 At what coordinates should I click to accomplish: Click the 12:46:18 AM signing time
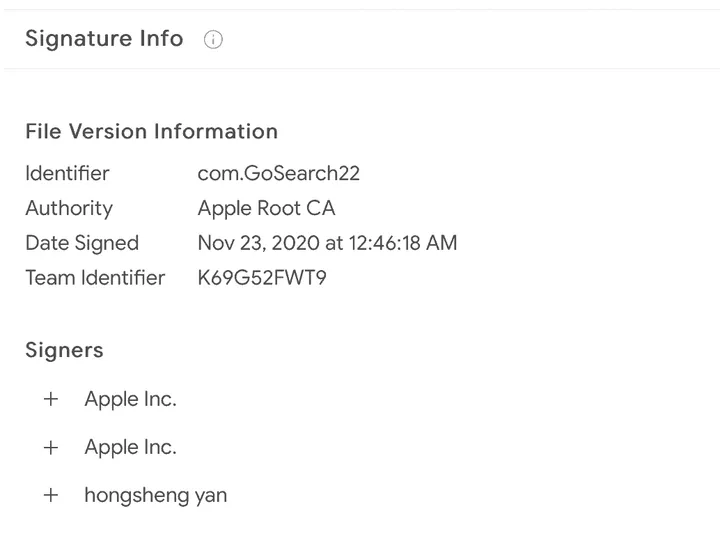click(401, 243)
